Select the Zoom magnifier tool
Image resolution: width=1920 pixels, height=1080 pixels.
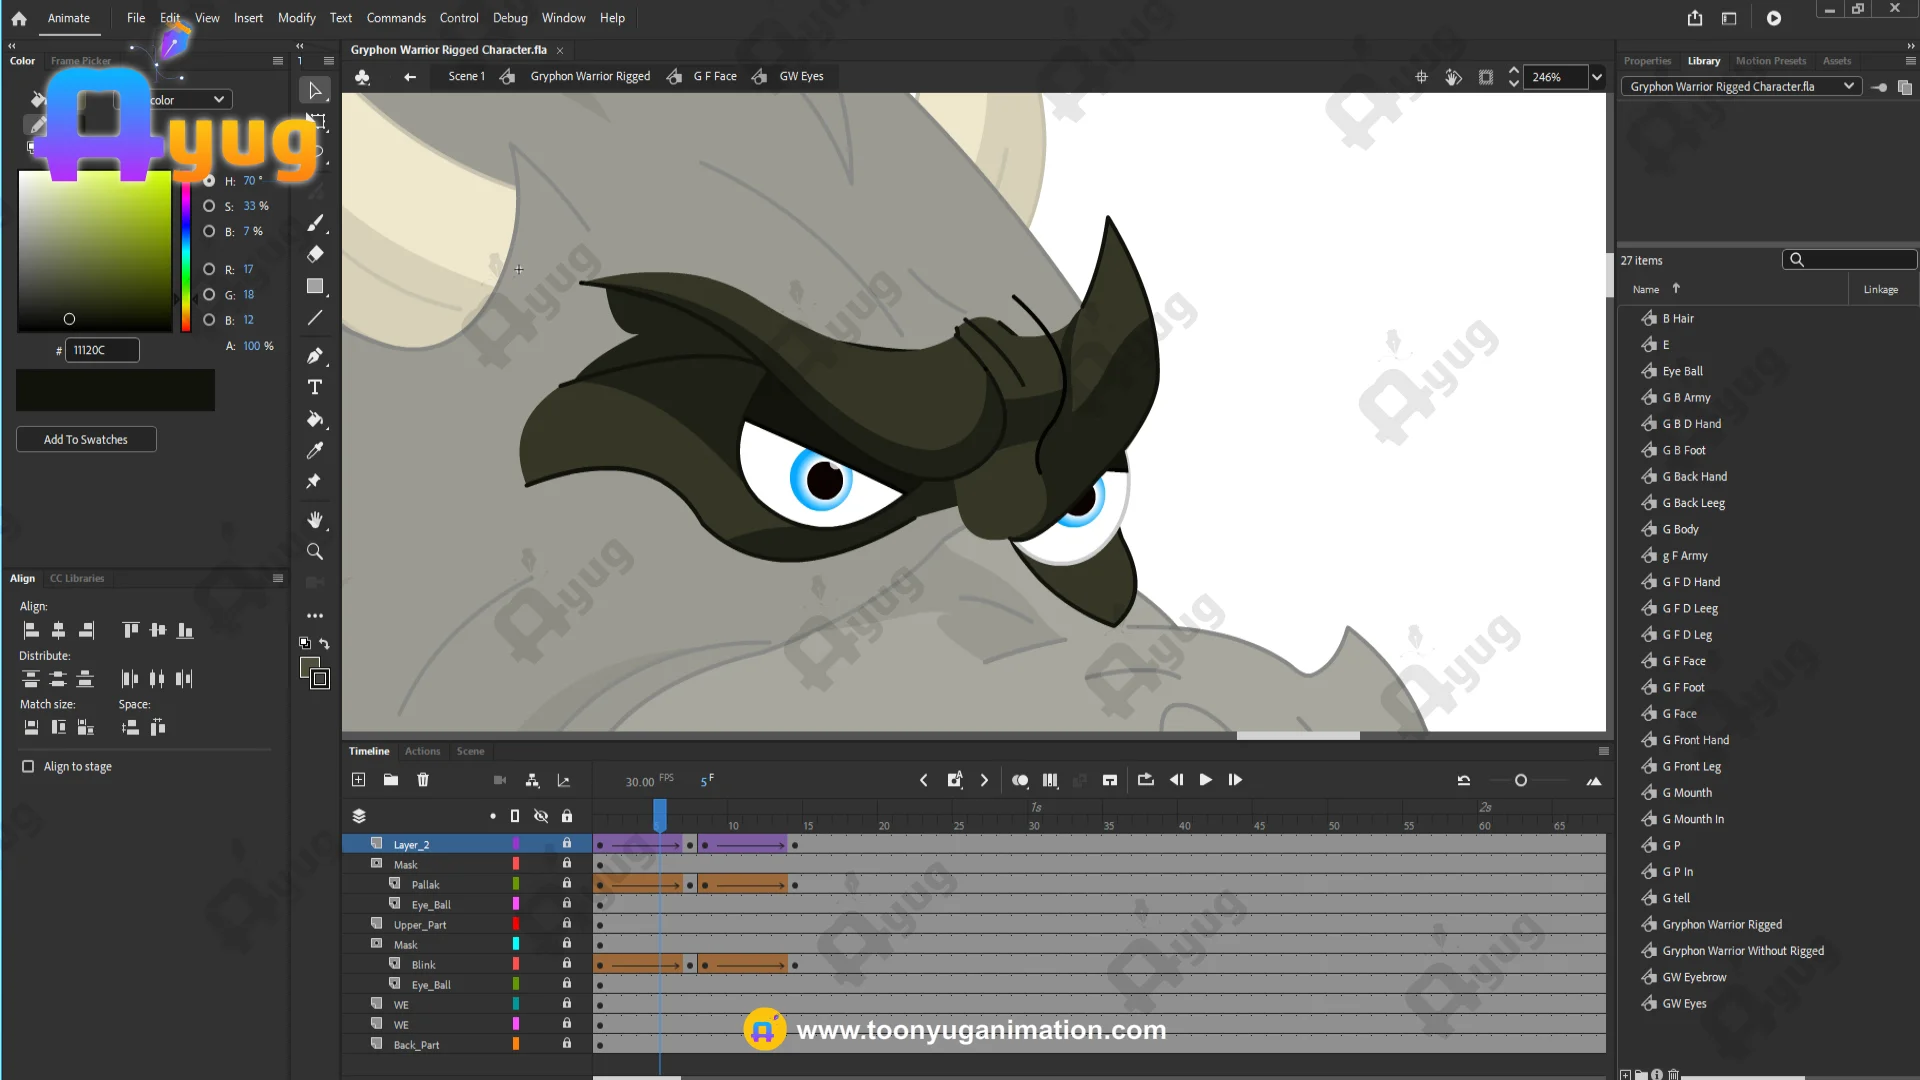[315, 552]
